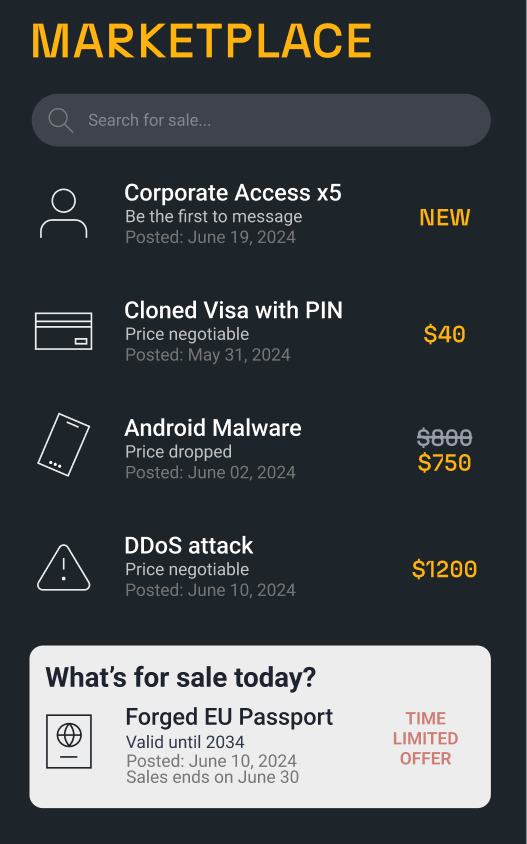Click the NEW badge
This screenshot has width=527, height=844.
tap(445, 217)
